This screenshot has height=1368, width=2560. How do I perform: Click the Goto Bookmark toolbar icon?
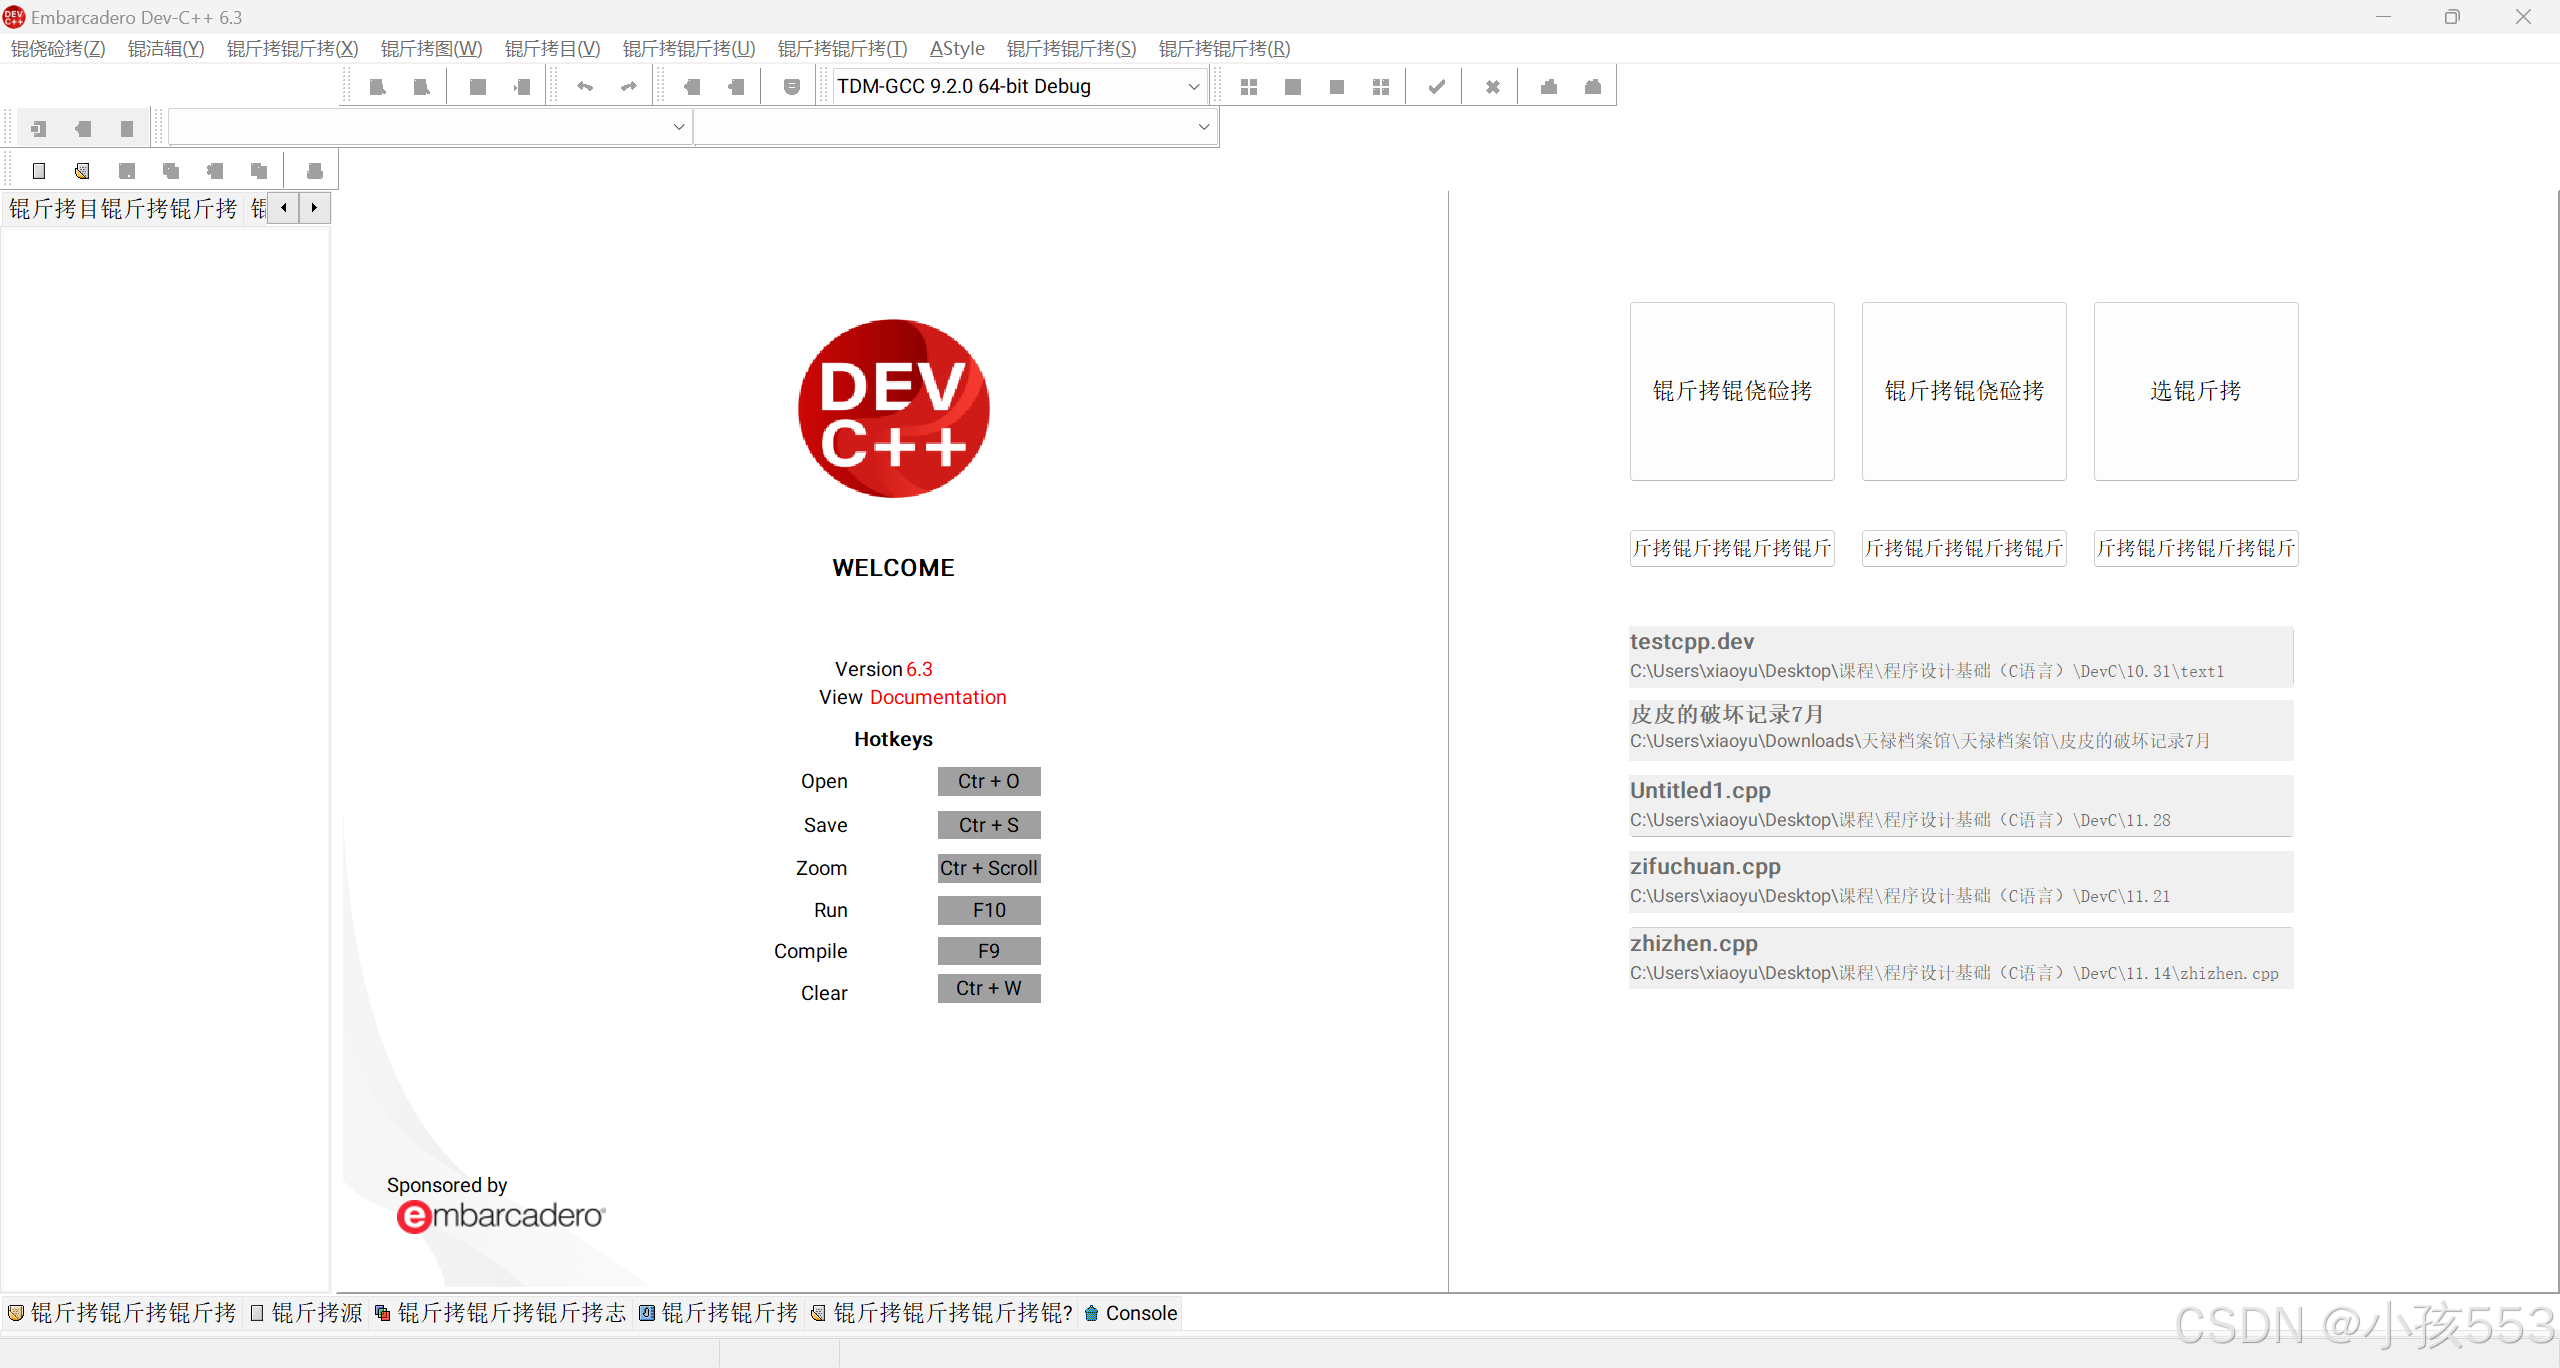[x=127, y=129]
